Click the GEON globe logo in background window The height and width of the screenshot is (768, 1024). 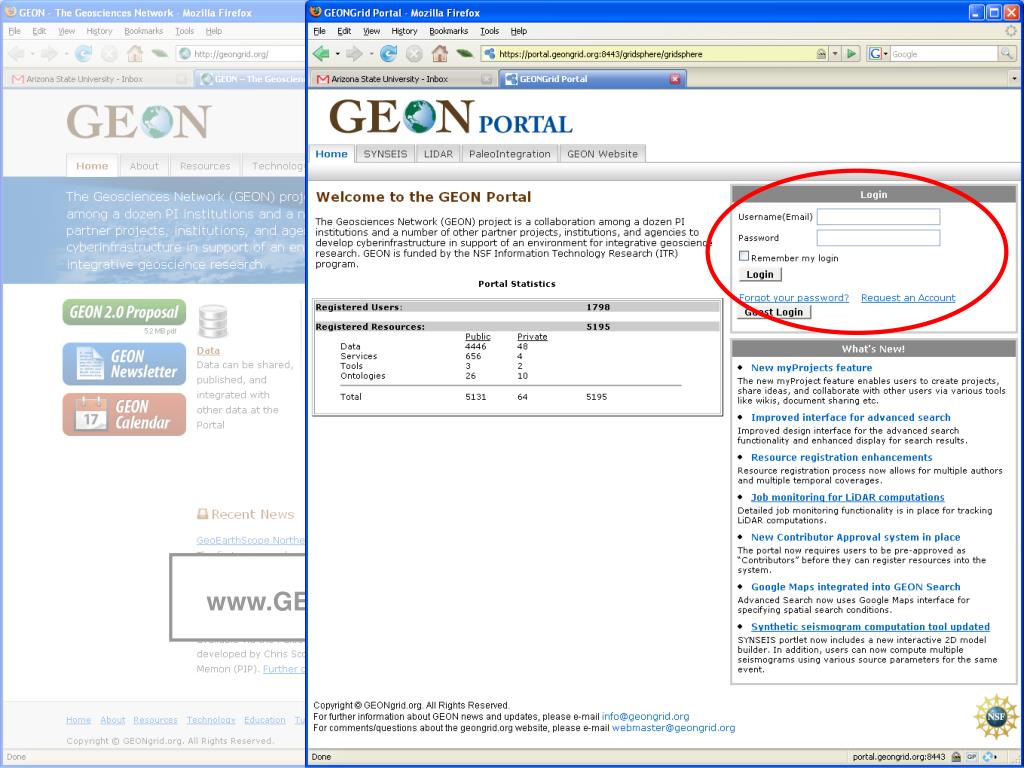click(x=158, y=122)
